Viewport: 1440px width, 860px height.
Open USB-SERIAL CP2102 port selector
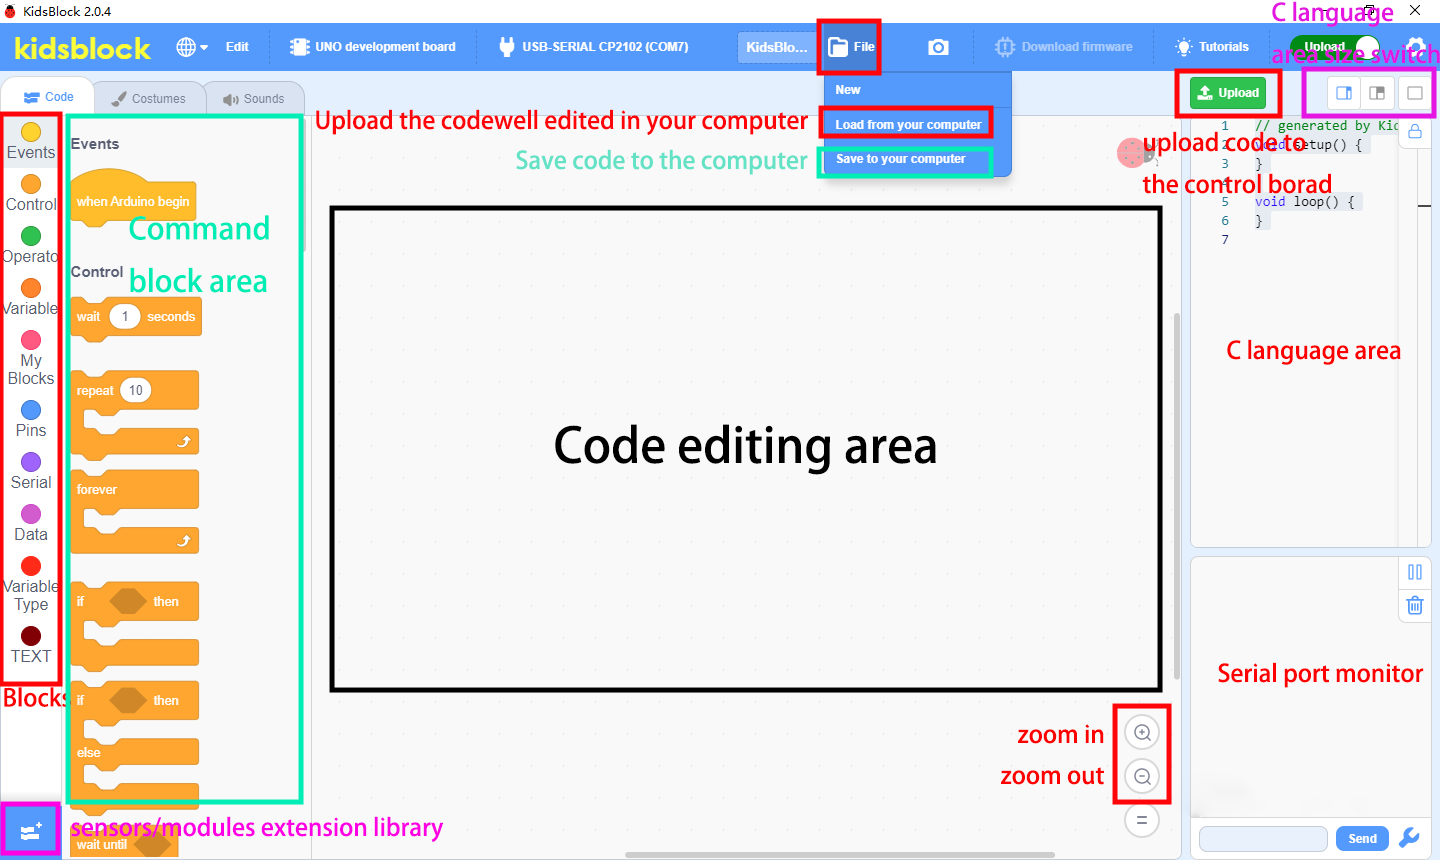[593, 47]
